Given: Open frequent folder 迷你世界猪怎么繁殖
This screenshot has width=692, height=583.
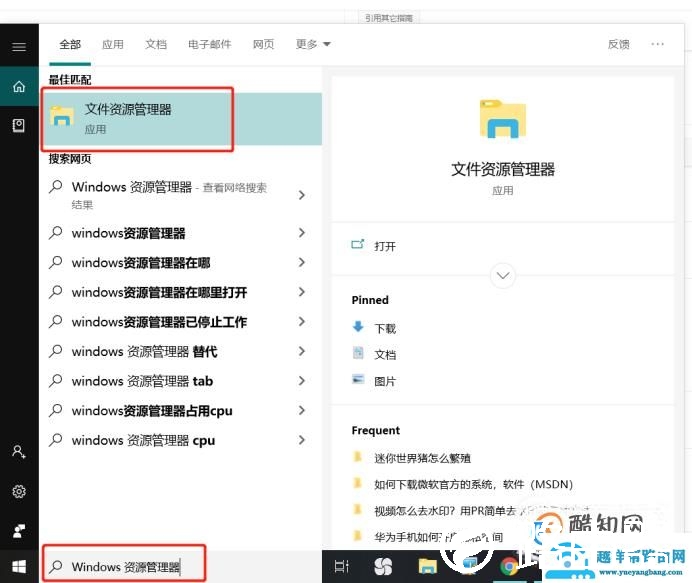Looking at the screenshot, I should point(422,458).
